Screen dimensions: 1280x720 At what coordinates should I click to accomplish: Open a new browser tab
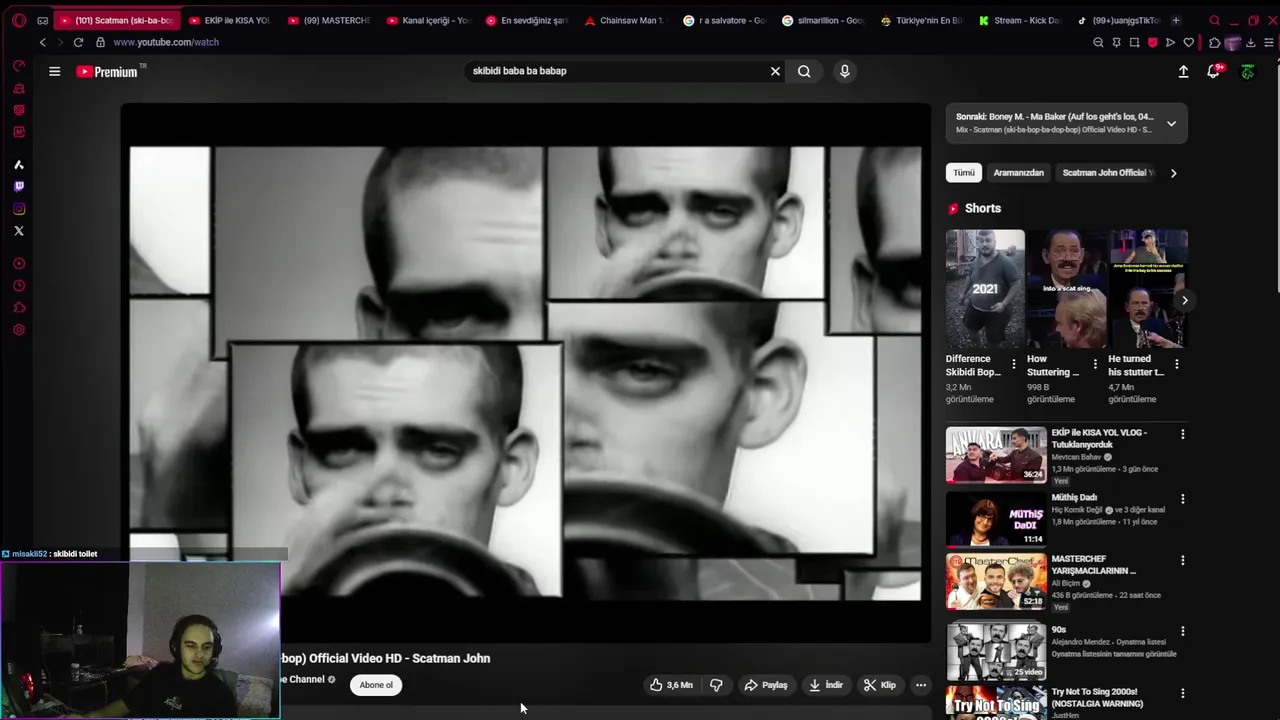pyautogui.click(x=1175, y=20)
